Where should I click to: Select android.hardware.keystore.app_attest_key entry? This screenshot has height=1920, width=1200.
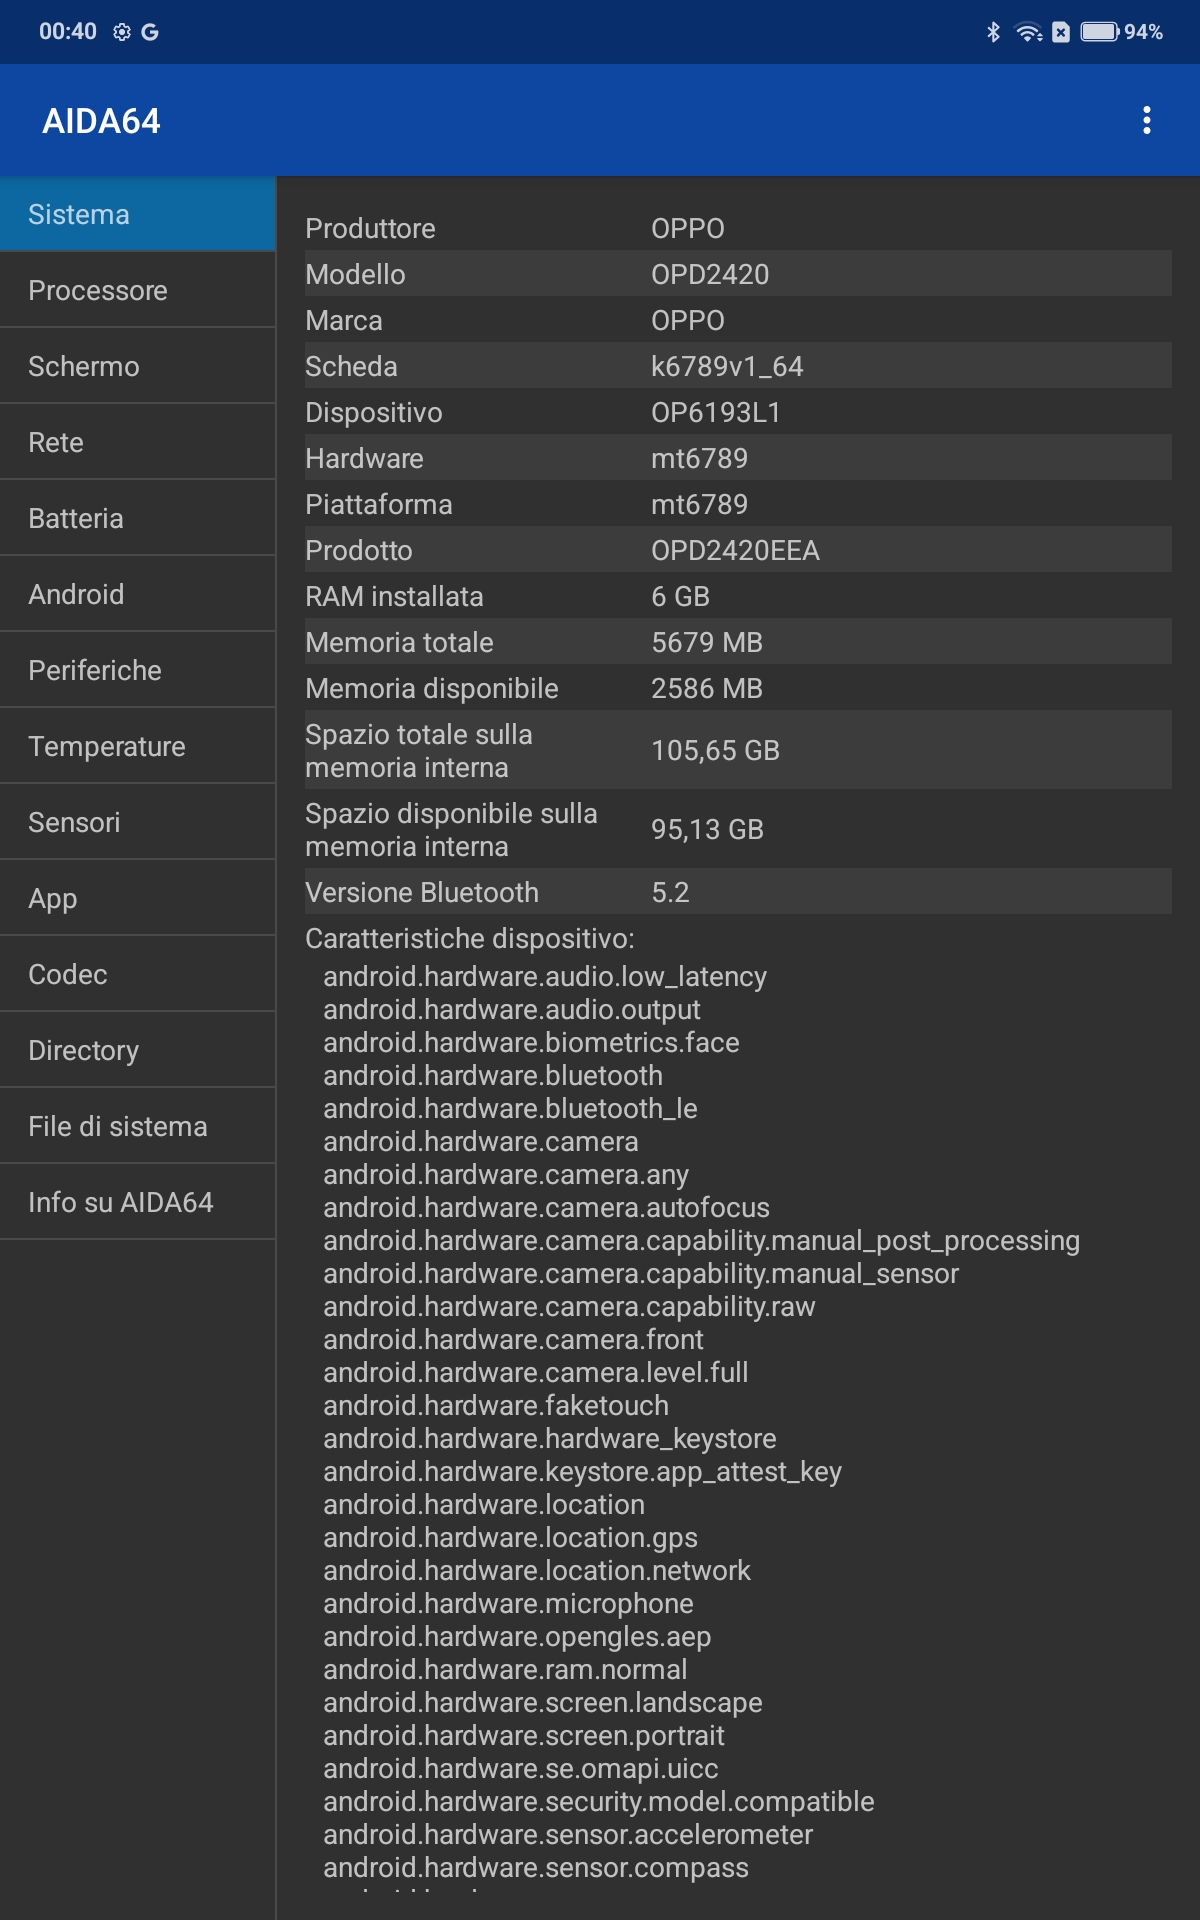tap(582, 1471)
